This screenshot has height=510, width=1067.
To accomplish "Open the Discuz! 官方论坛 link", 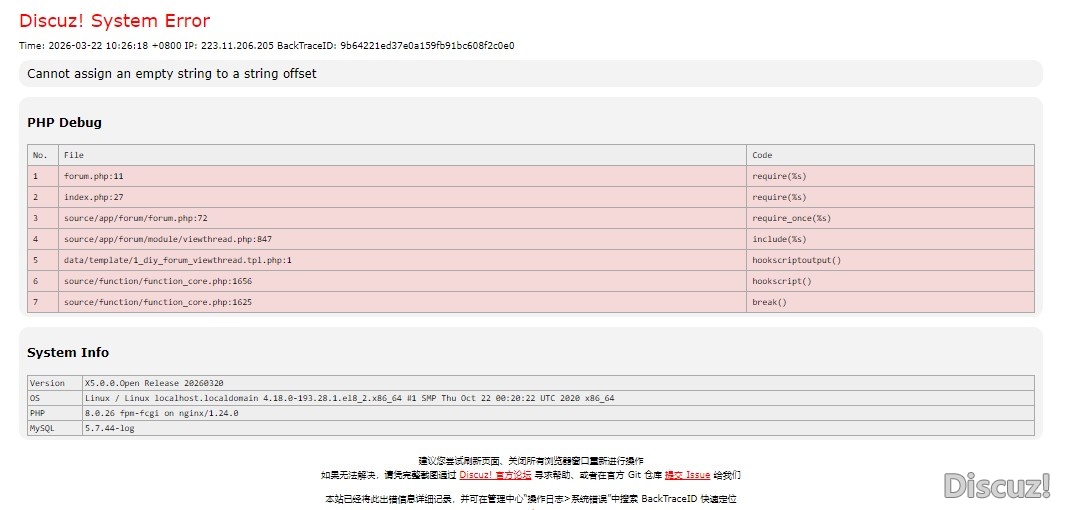I will 493,475.
